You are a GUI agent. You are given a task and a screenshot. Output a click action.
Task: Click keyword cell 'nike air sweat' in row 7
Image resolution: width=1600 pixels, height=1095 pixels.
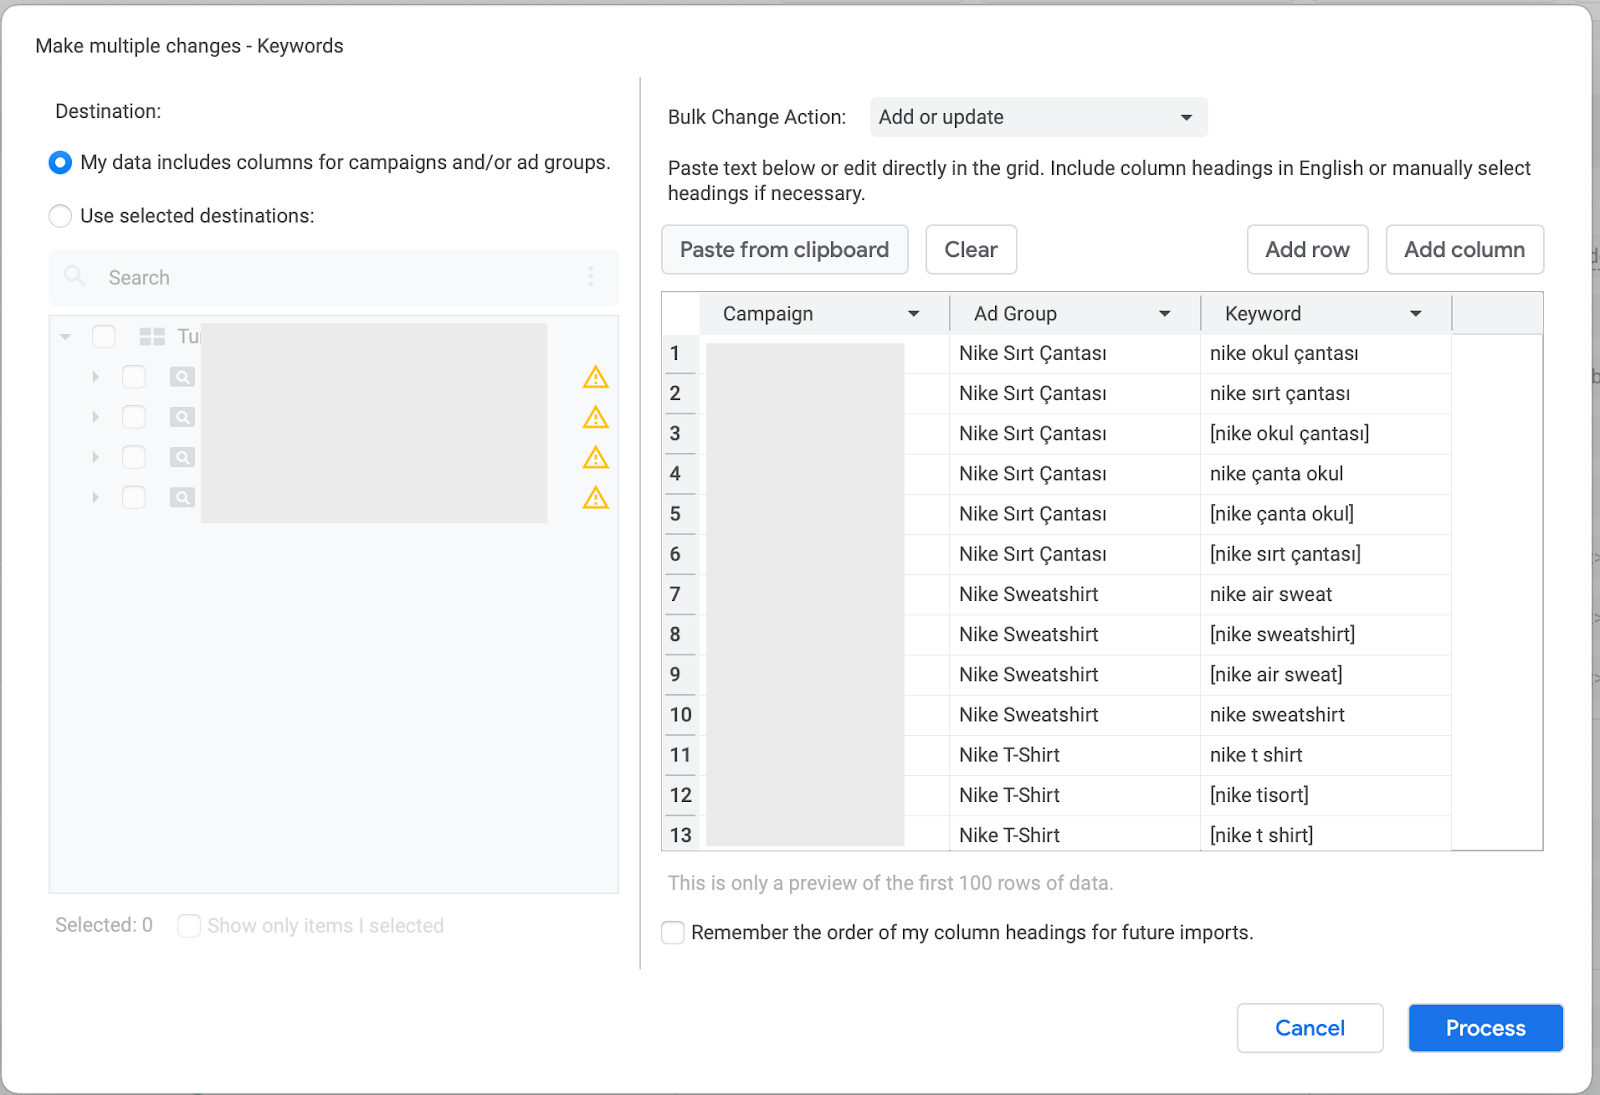coord(1325,595)
